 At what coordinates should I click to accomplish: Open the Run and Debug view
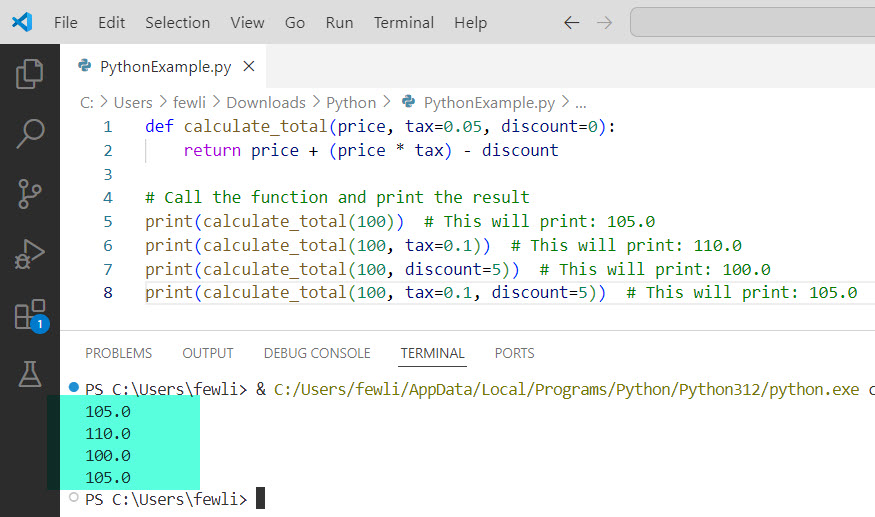(x=30, y=254)
